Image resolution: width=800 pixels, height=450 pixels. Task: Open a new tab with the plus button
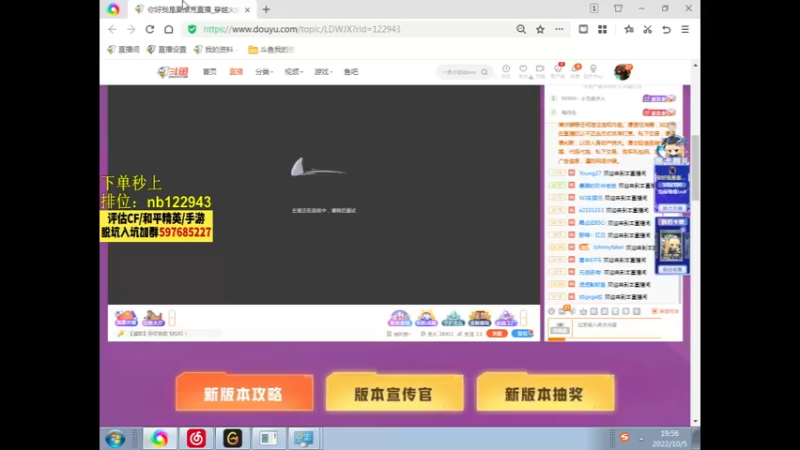[266, 9]
